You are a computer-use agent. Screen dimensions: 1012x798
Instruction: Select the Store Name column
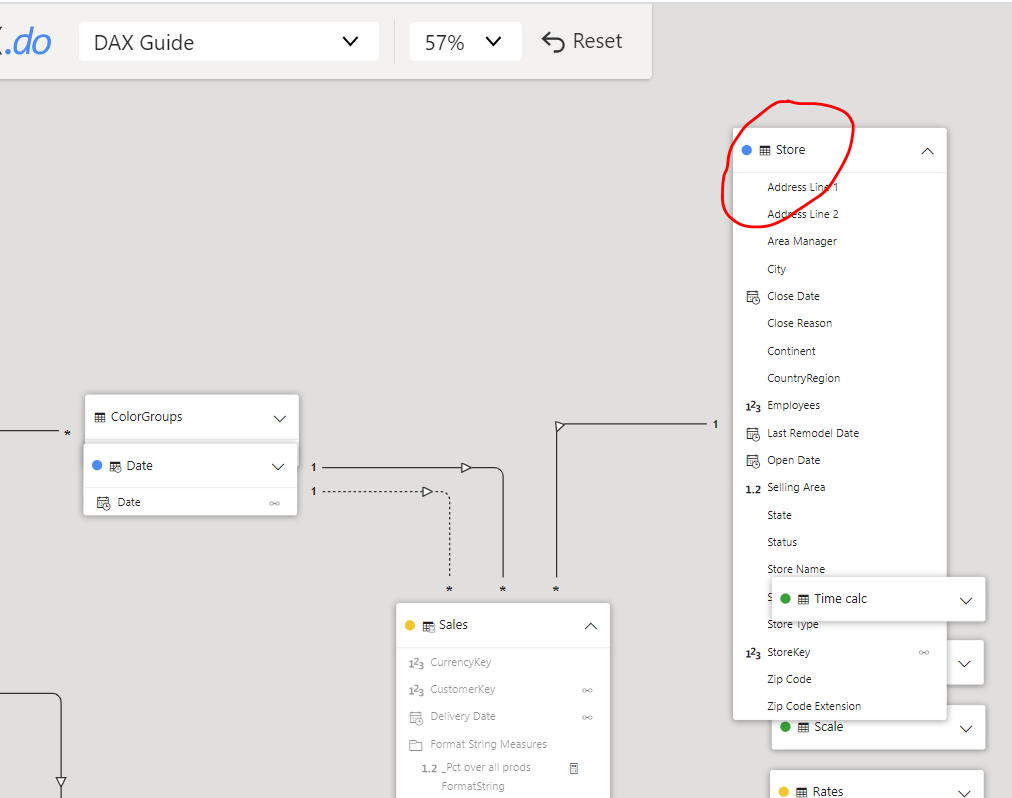pos(796,569)
